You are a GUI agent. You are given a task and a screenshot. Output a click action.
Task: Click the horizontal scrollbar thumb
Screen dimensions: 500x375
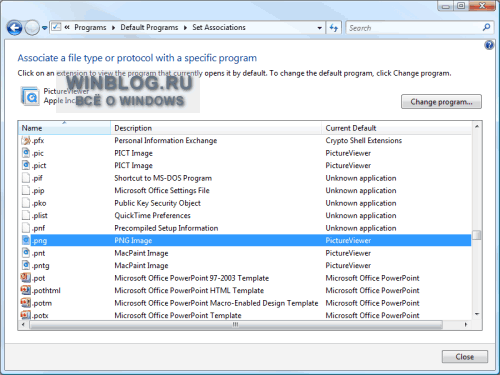tap(236, 325)
